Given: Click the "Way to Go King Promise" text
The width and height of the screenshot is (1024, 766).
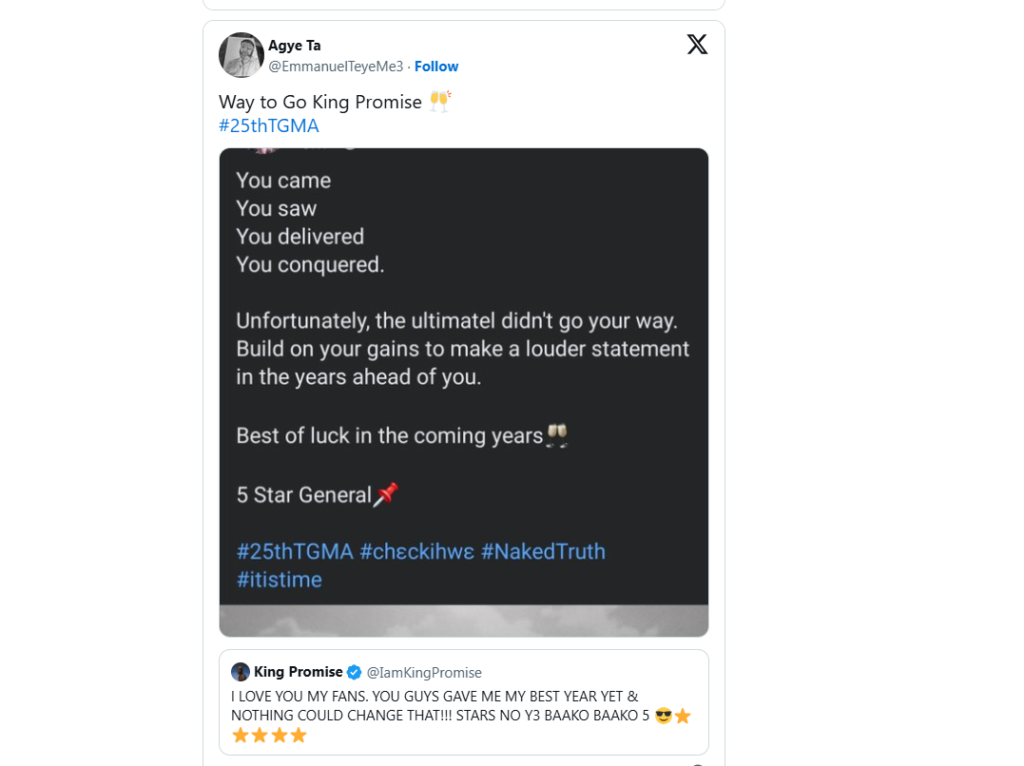Looking at the screenshot, I should (x=320, y=102).
